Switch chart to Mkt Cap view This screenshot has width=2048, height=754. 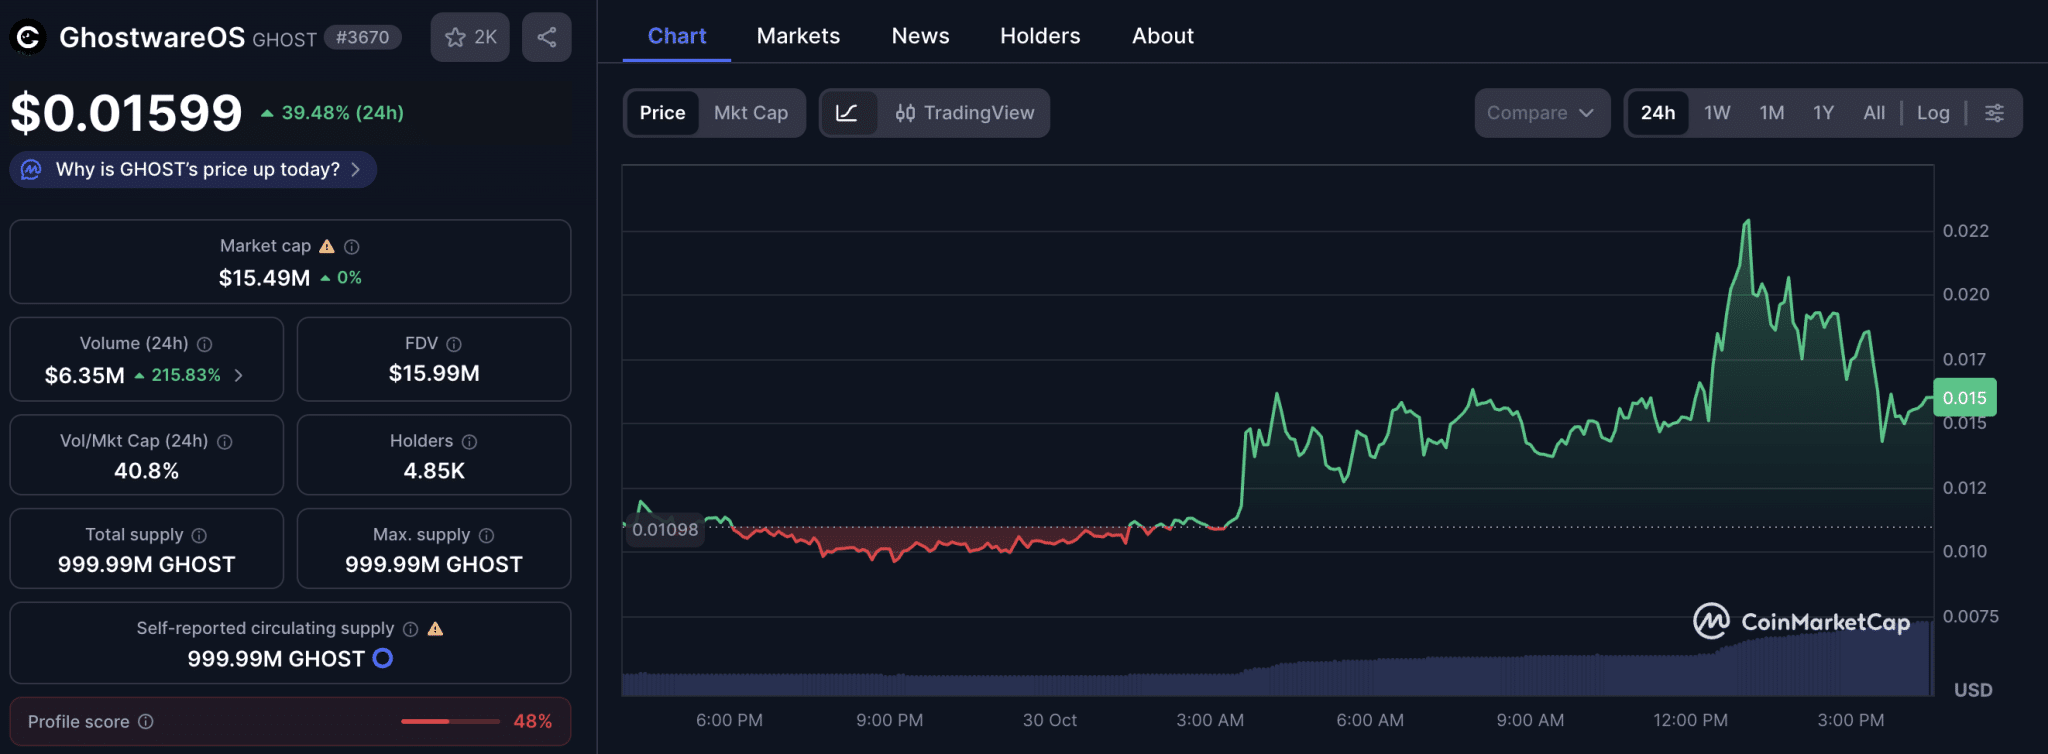[x=750, y=113]
